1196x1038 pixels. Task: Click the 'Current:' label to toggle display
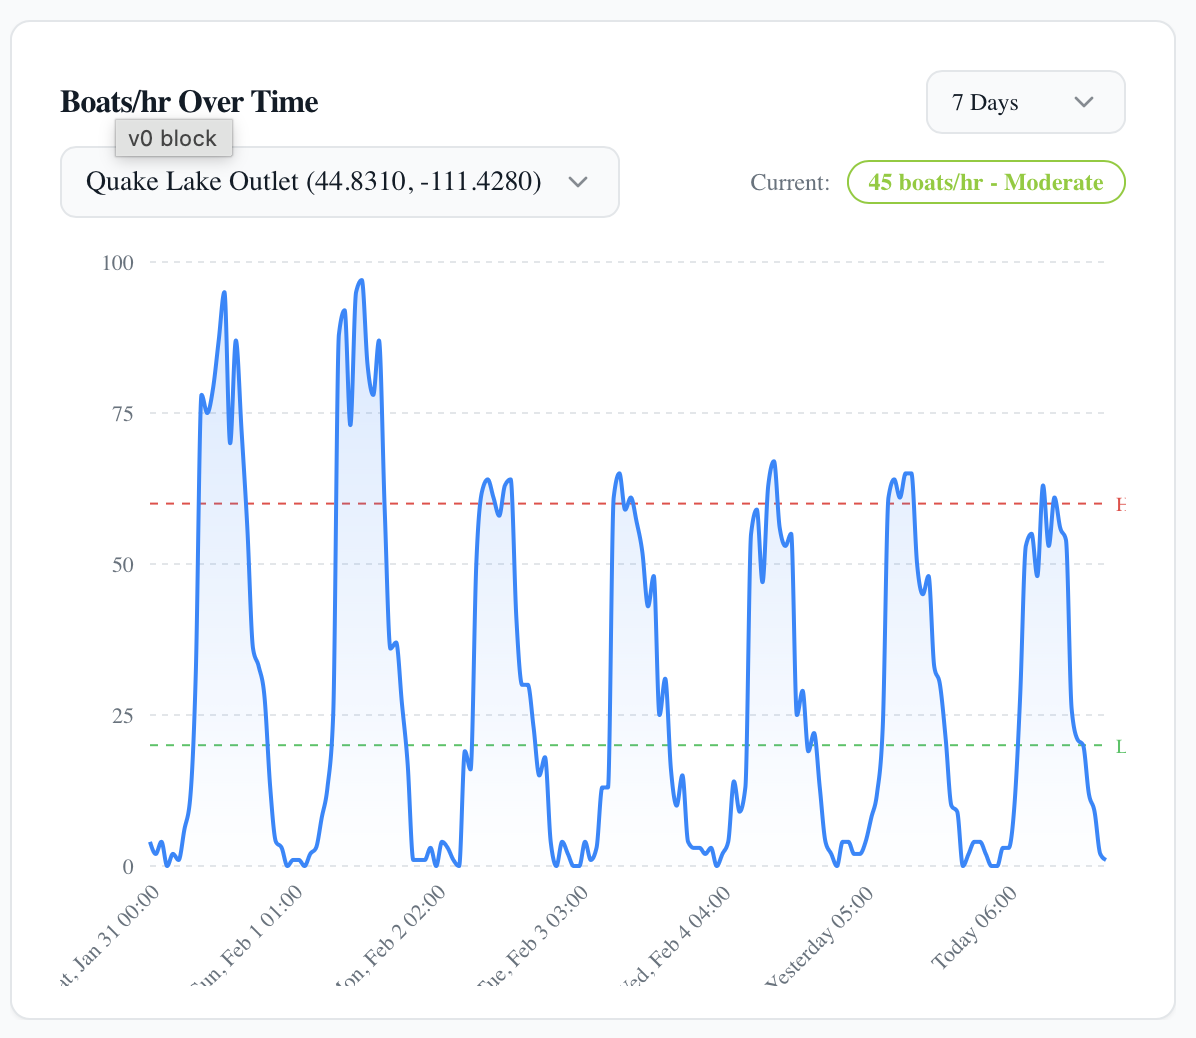coord(790,182)
